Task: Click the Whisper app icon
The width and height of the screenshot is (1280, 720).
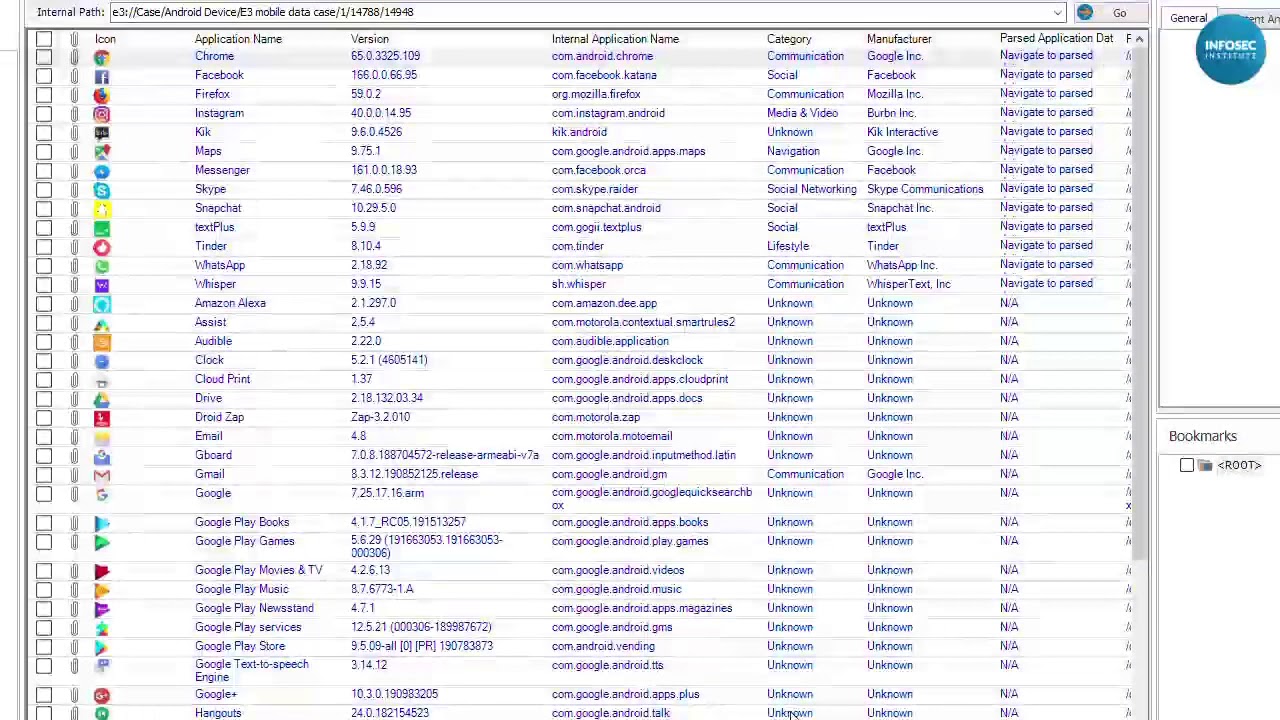Action: click(x=101, y=285)
